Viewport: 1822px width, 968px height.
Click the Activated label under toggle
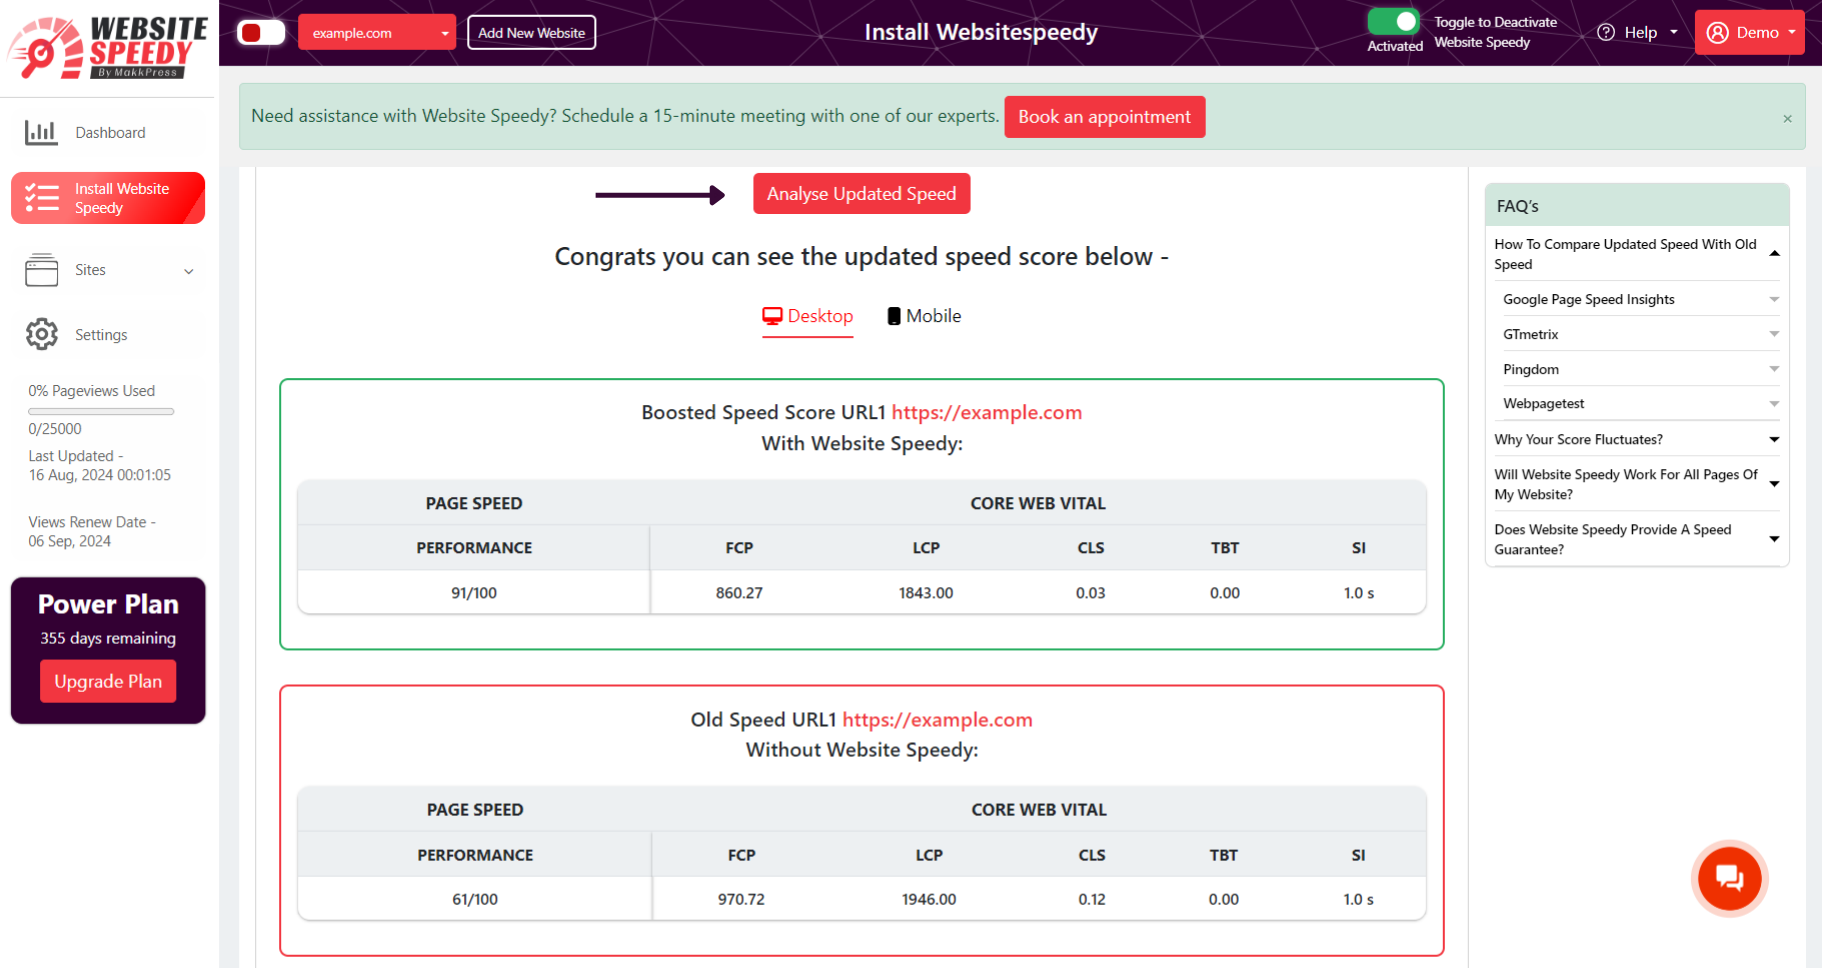(x=1395, y=46)
